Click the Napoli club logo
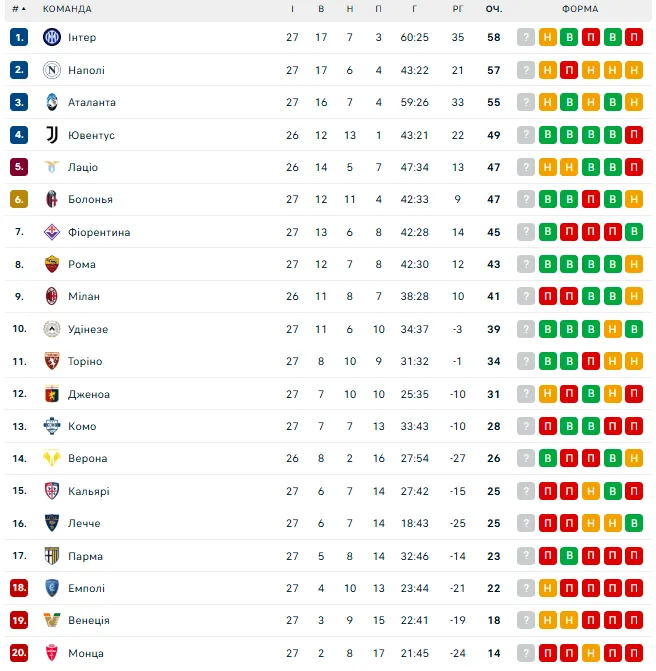 [x=52, y=70]
